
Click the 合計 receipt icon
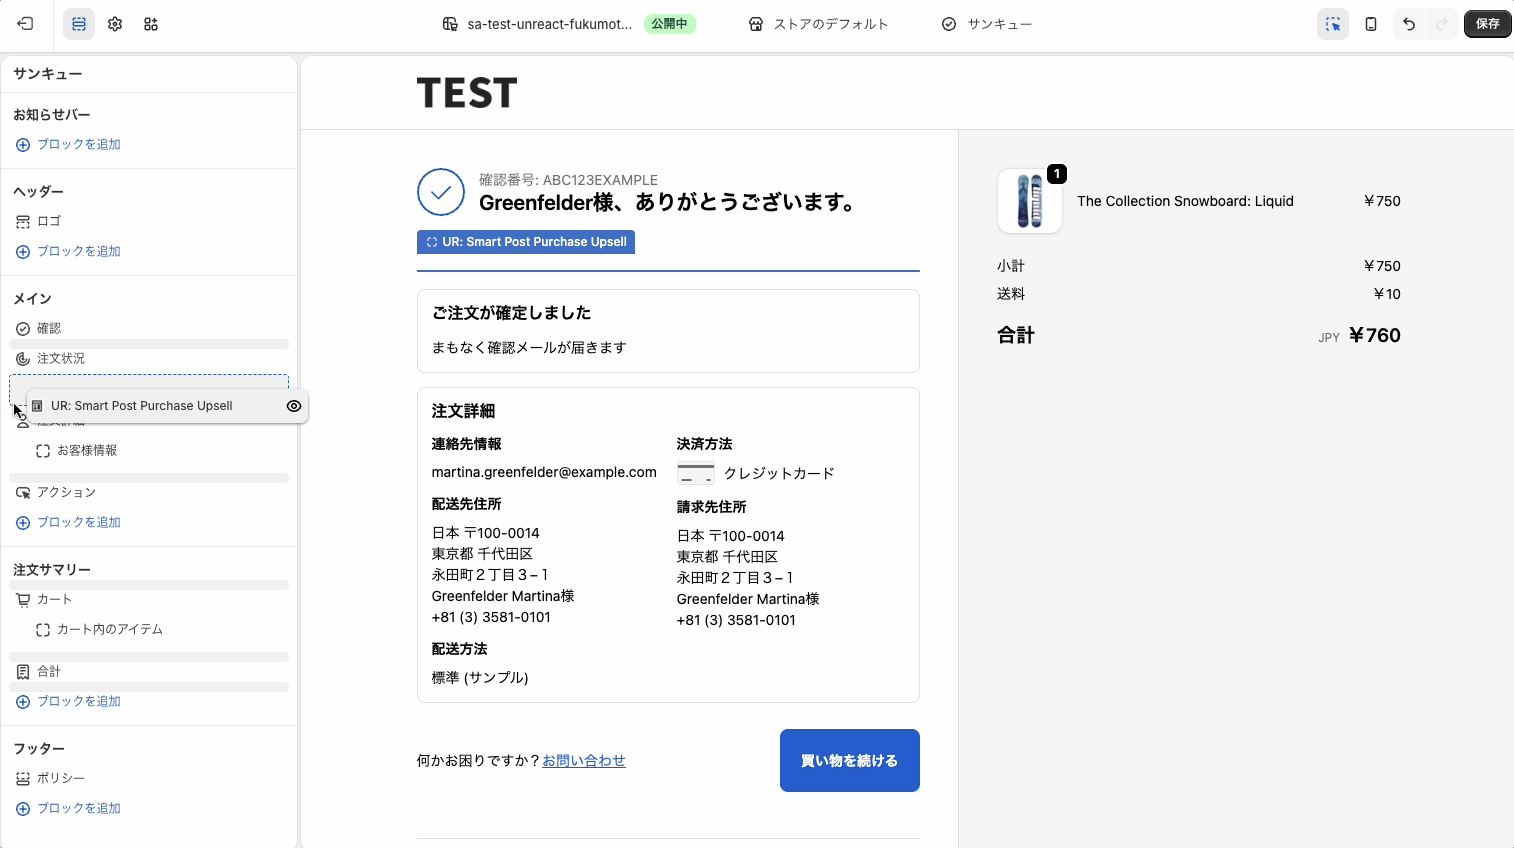pyautogui.click(x=23, y=672)
